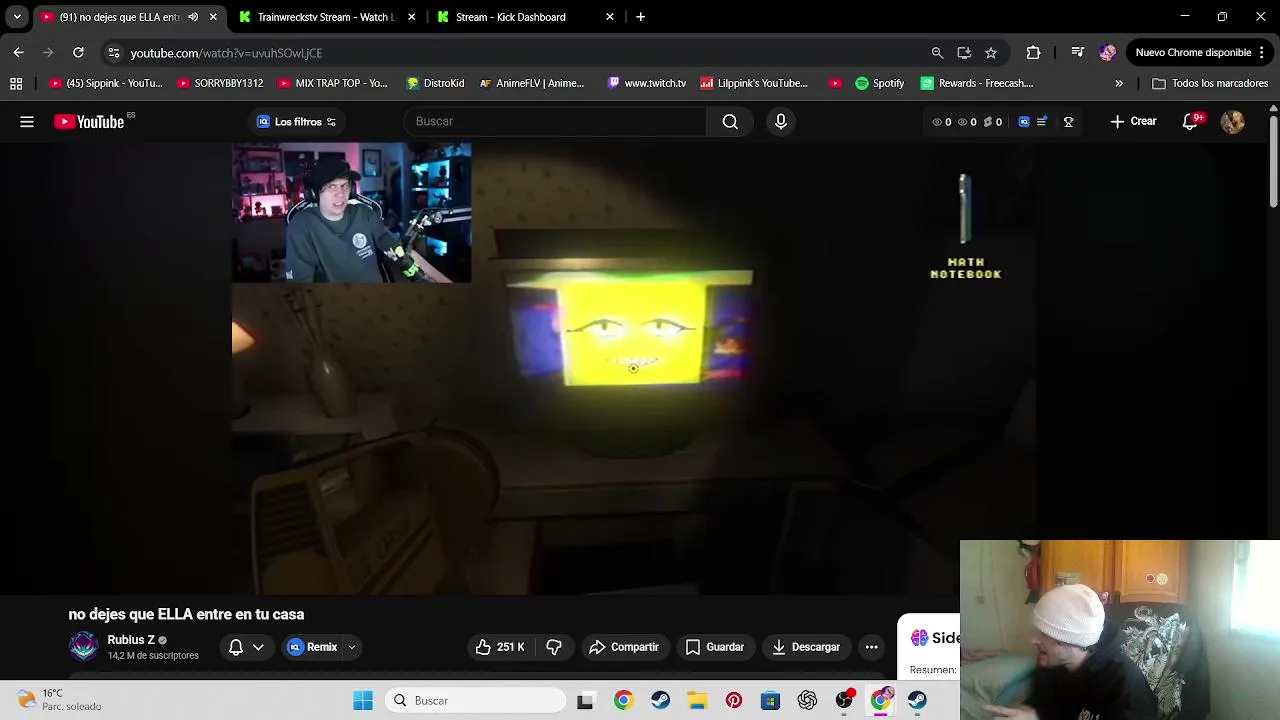This screenshot has width=1280, height=720.
Task: Expand the Remix dropdown arrow
Action: [x=351, y=647]
